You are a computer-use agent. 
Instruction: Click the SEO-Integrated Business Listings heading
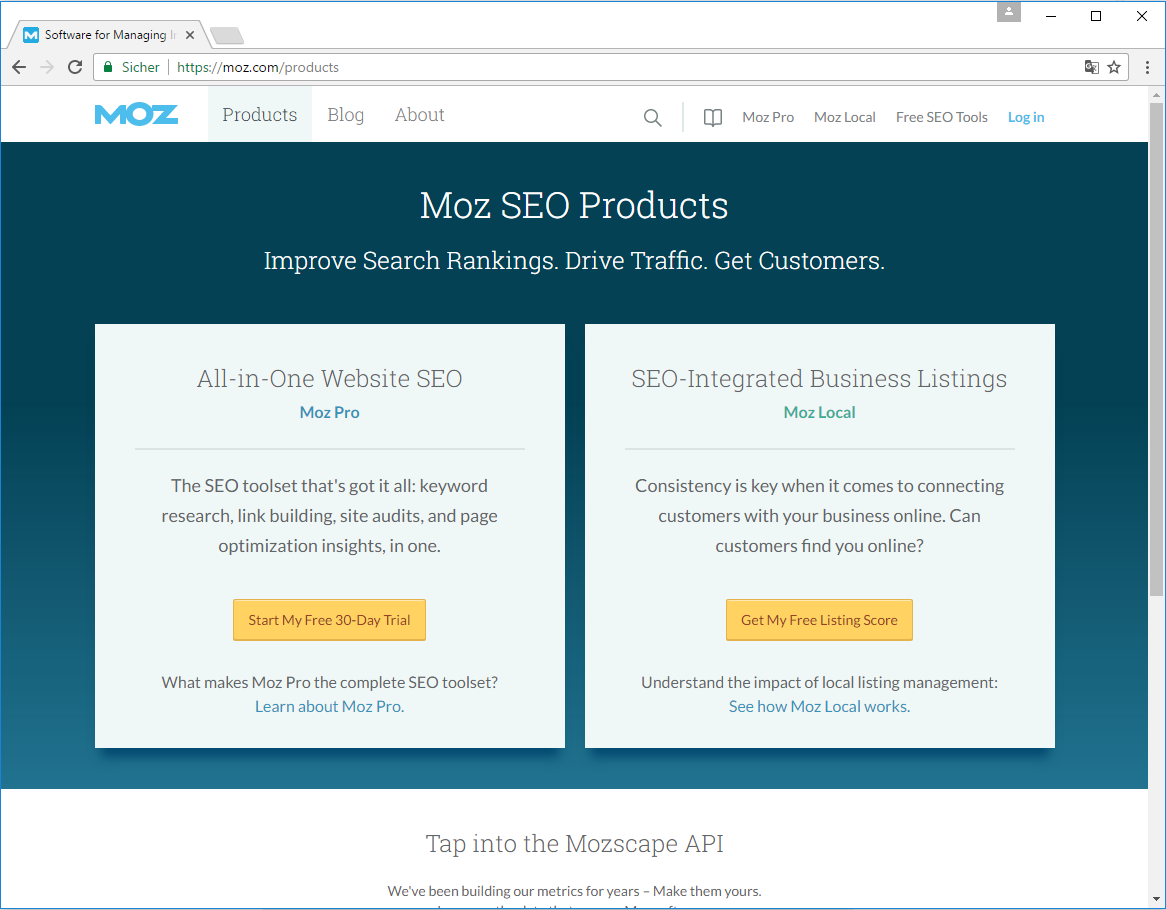pyautogui.click(x=819, y=378)
